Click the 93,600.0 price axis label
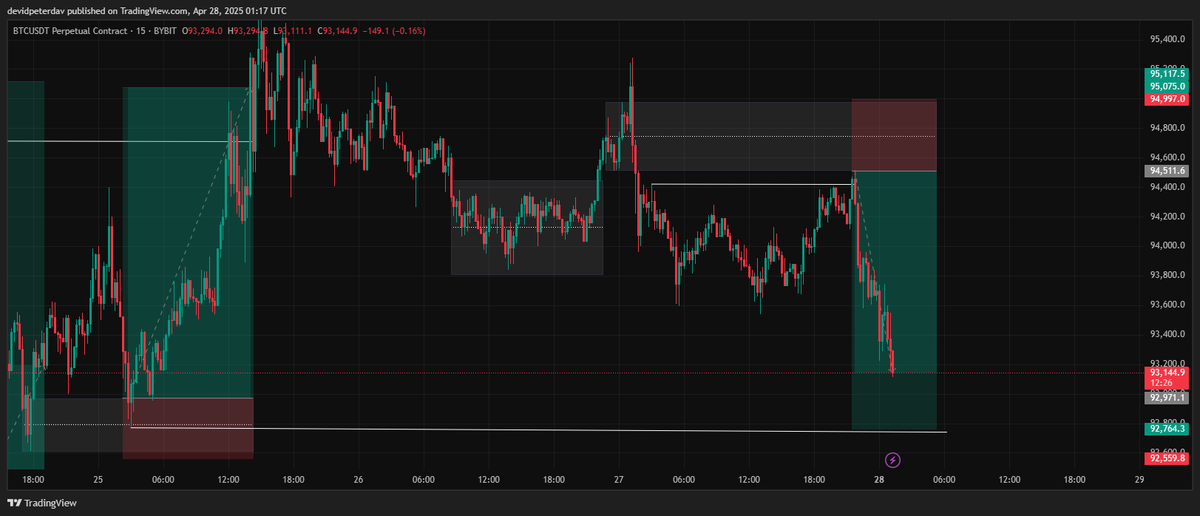 1167,305
